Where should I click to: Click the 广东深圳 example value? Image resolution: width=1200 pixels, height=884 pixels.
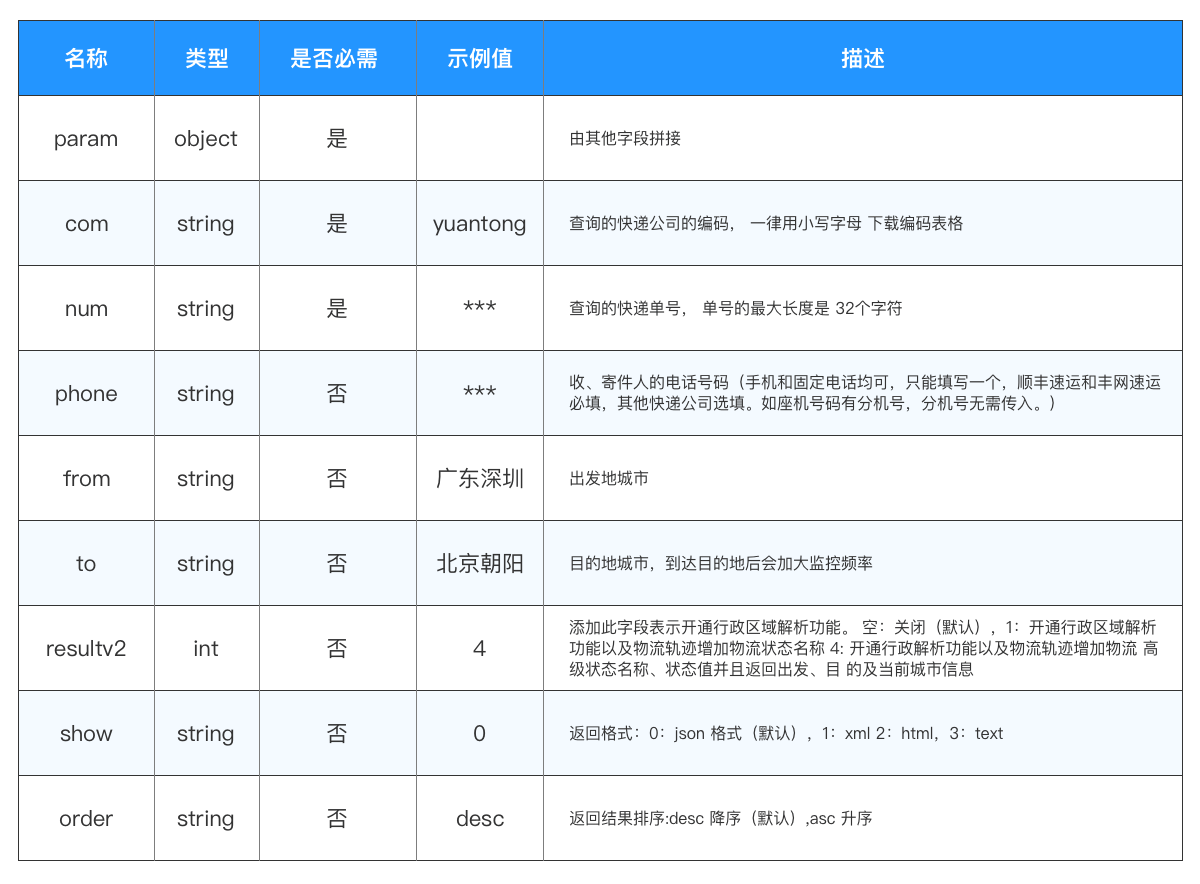(479, 479)
